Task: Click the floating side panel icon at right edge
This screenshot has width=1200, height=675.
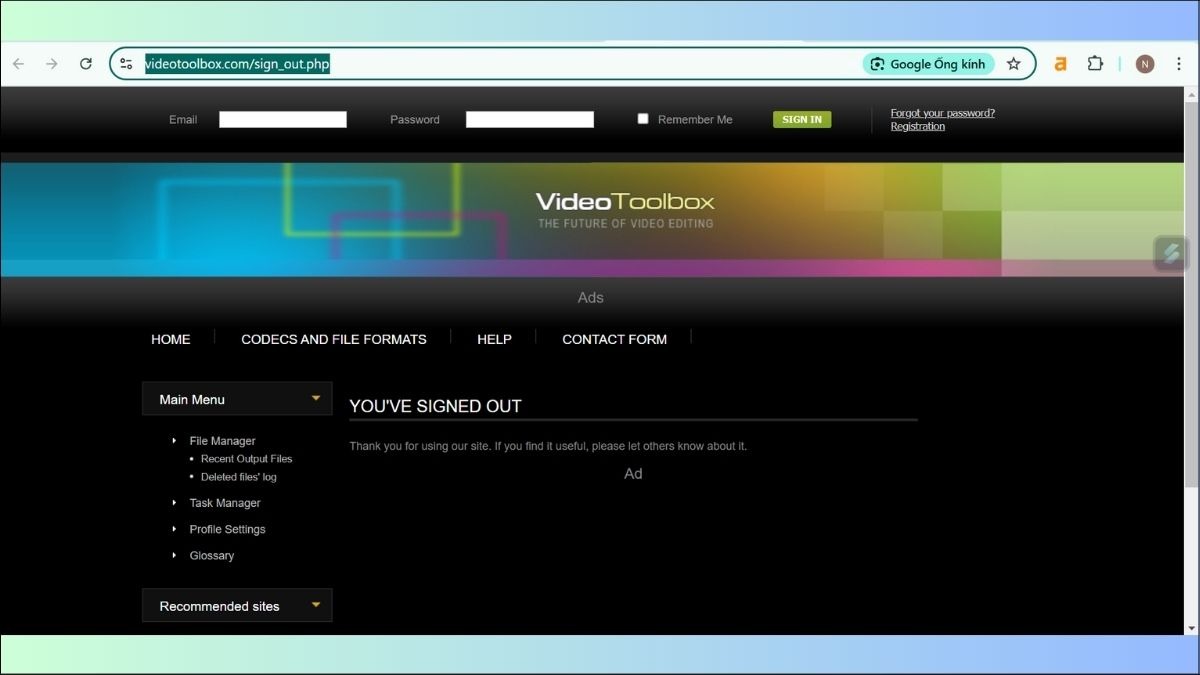Action: [x=1171, y=253]
